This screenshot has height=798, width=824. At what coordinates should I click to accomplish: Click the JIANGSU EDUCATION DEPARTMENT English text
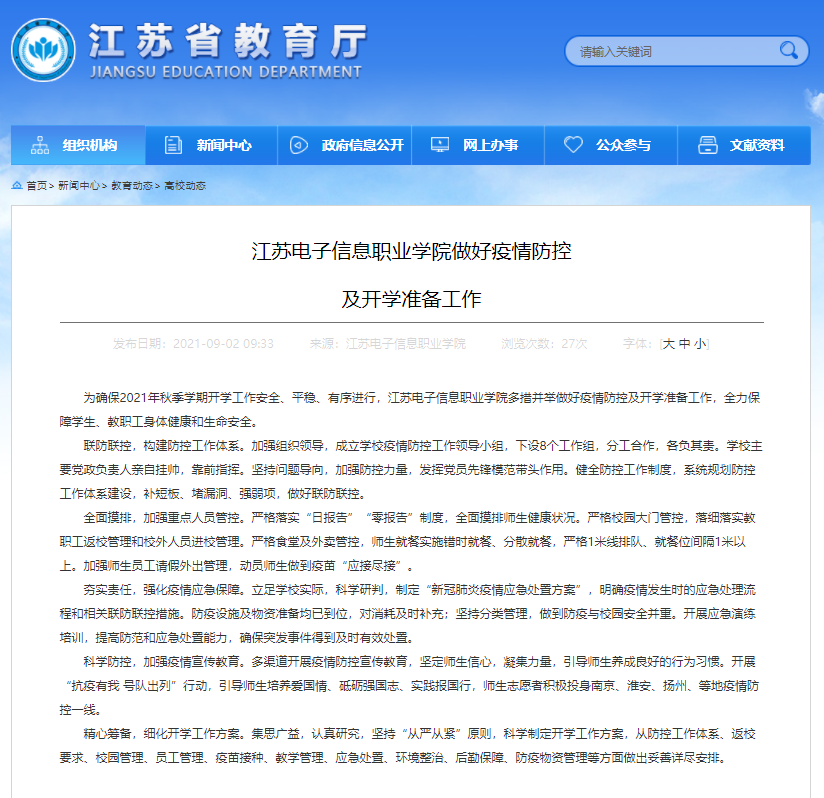point(226,72)
